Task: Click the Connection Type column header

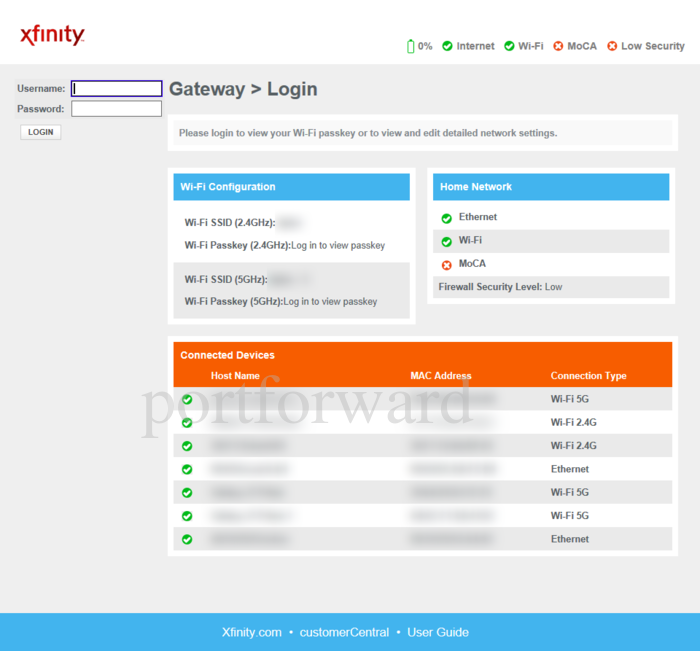Action: (588, 376)
